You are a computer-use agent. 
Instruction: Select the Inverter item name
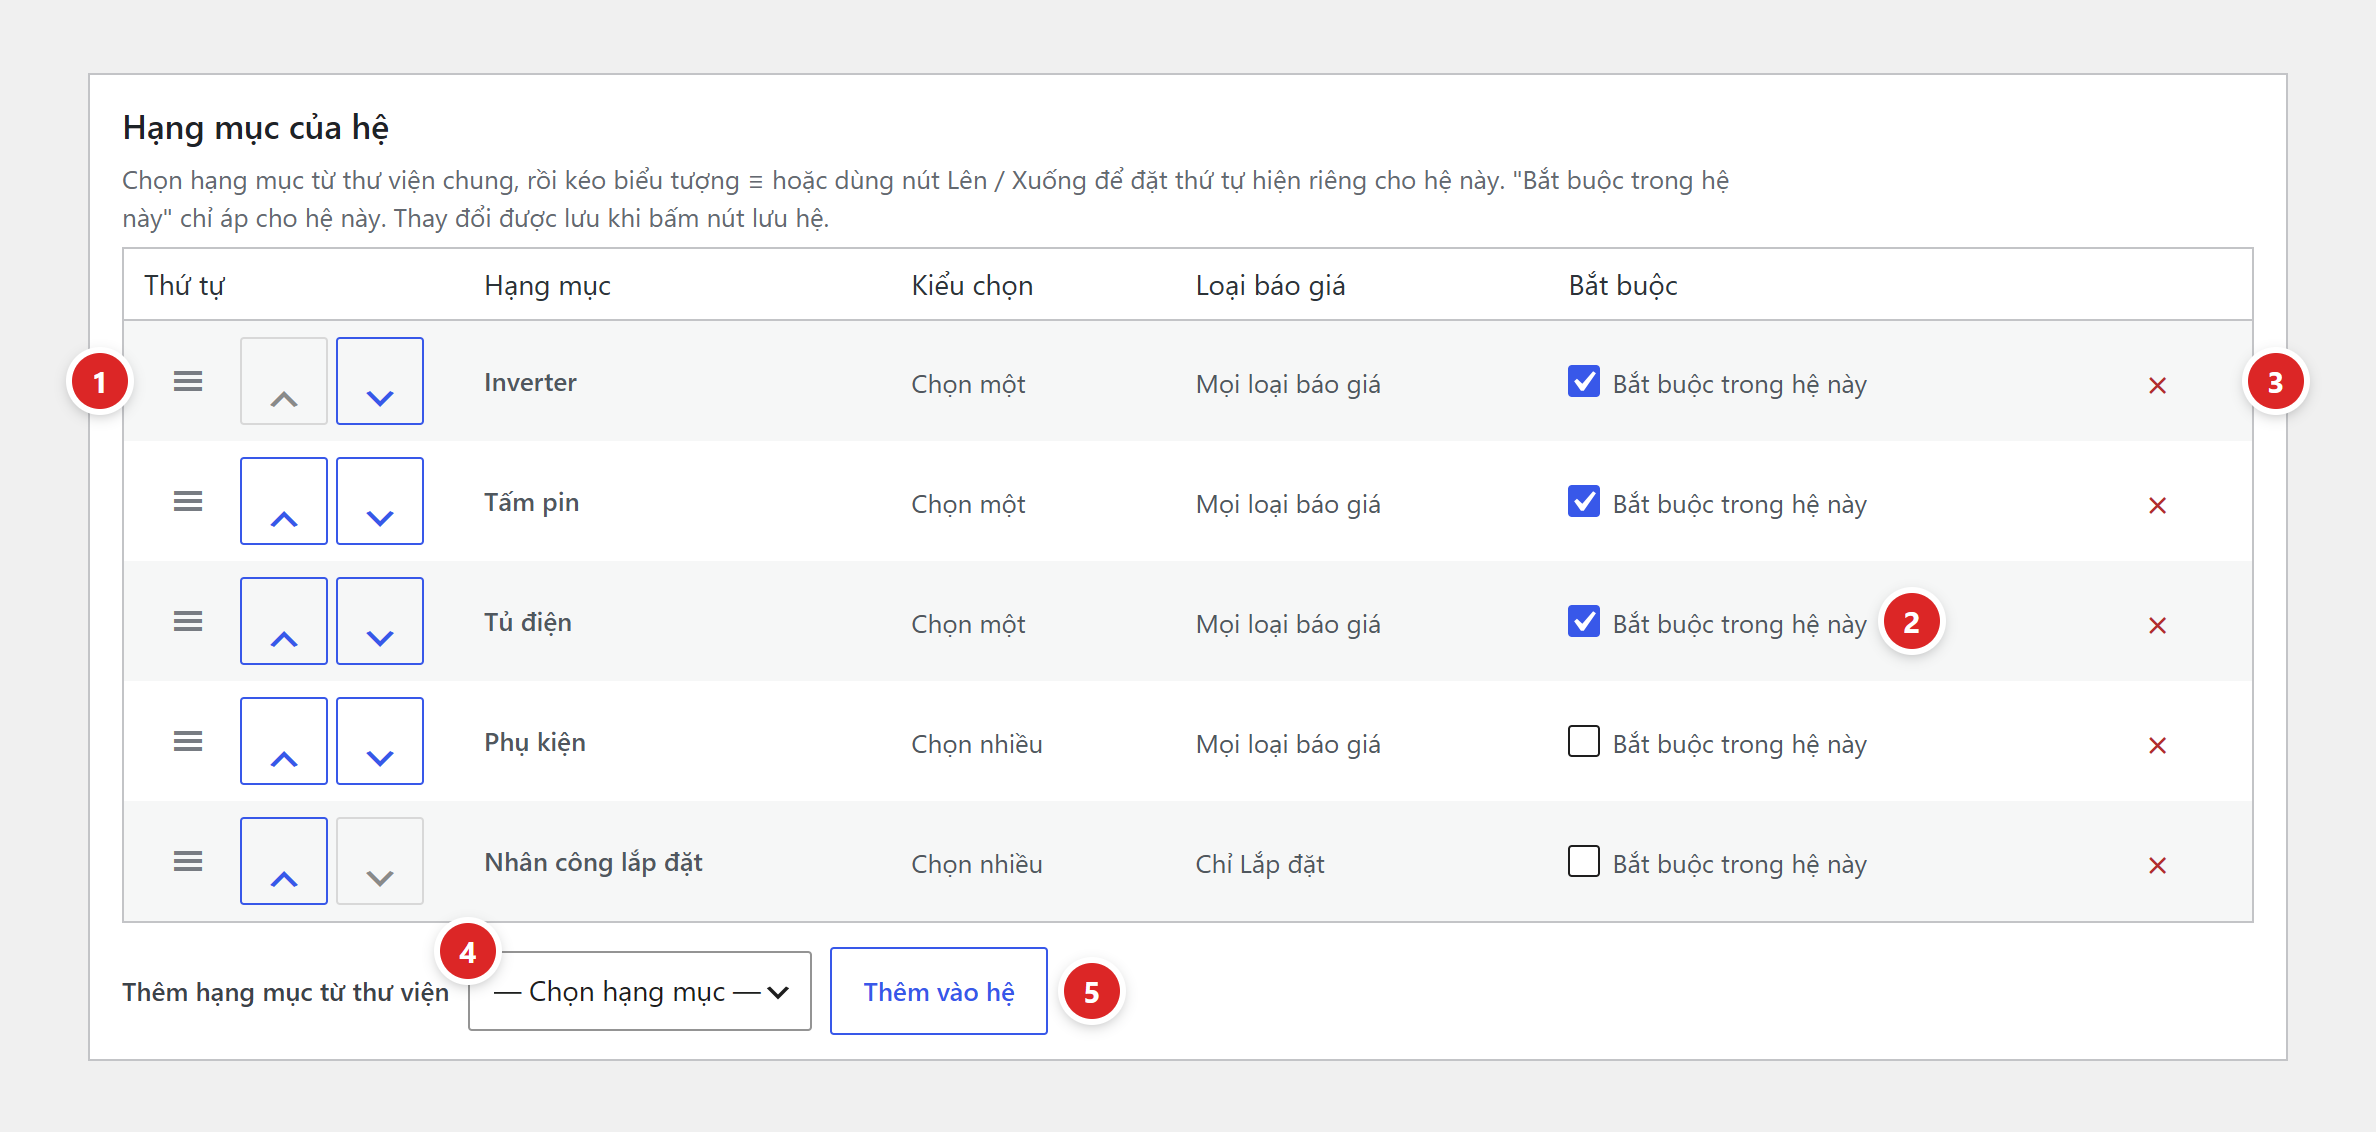pyautogui.click(x=530, y=383)
